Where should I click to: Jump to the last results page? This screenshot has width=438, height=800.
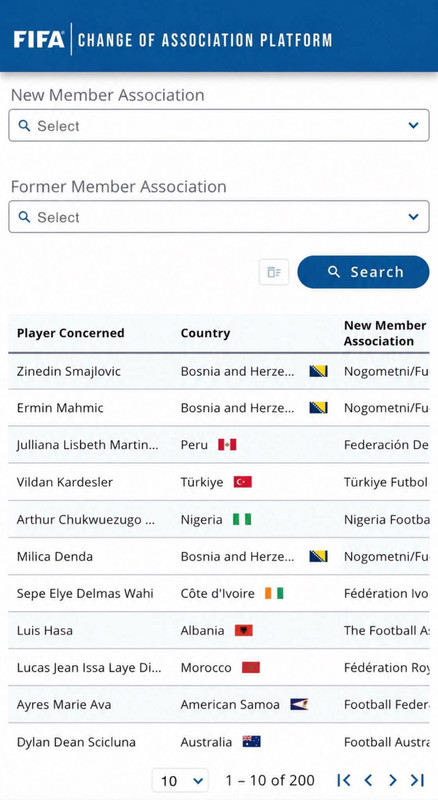pyautogui.click(x=417, y=780)
